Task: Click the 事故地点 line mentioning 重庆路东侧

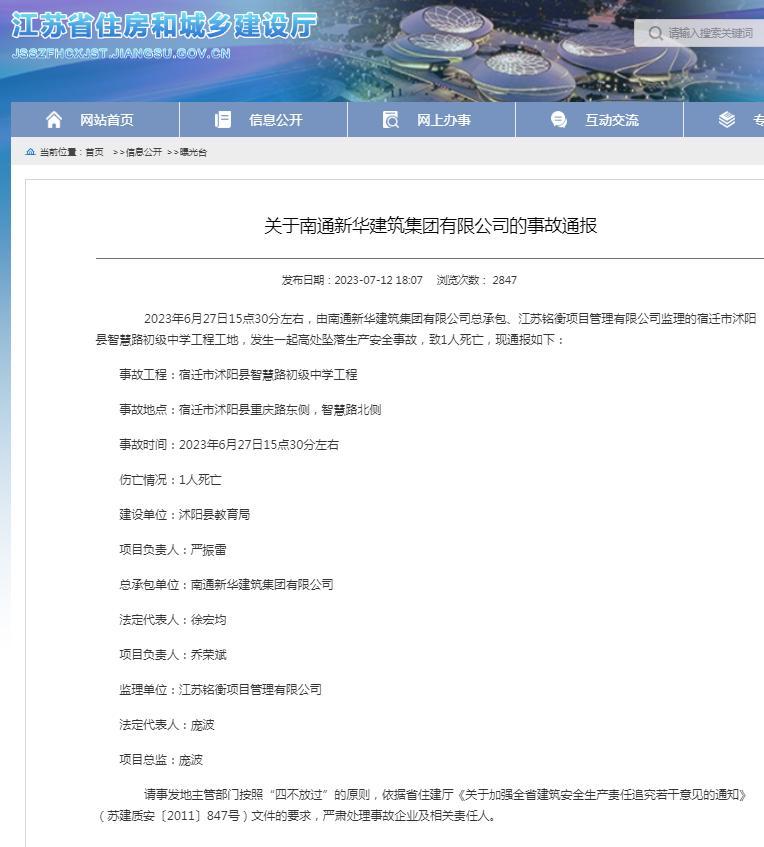Action: pyautogui.click(x=250, y=409)
